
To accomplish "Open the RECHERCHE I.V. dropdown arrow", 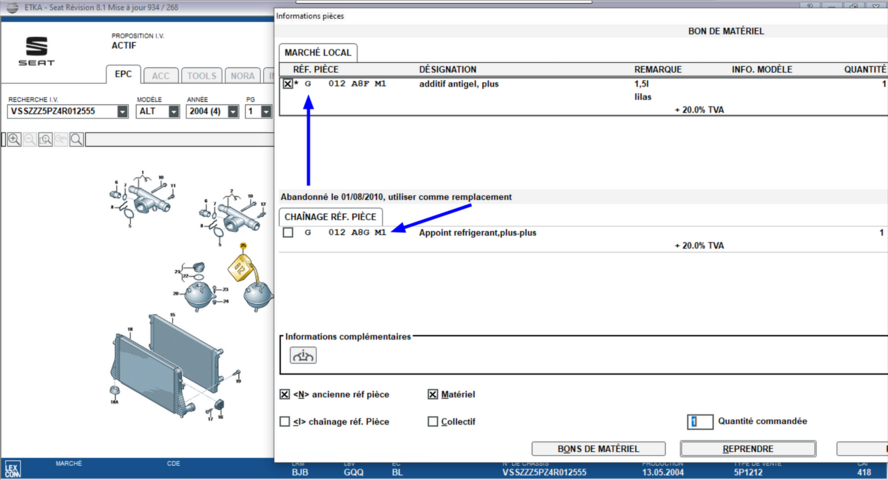I will point(122,112).
